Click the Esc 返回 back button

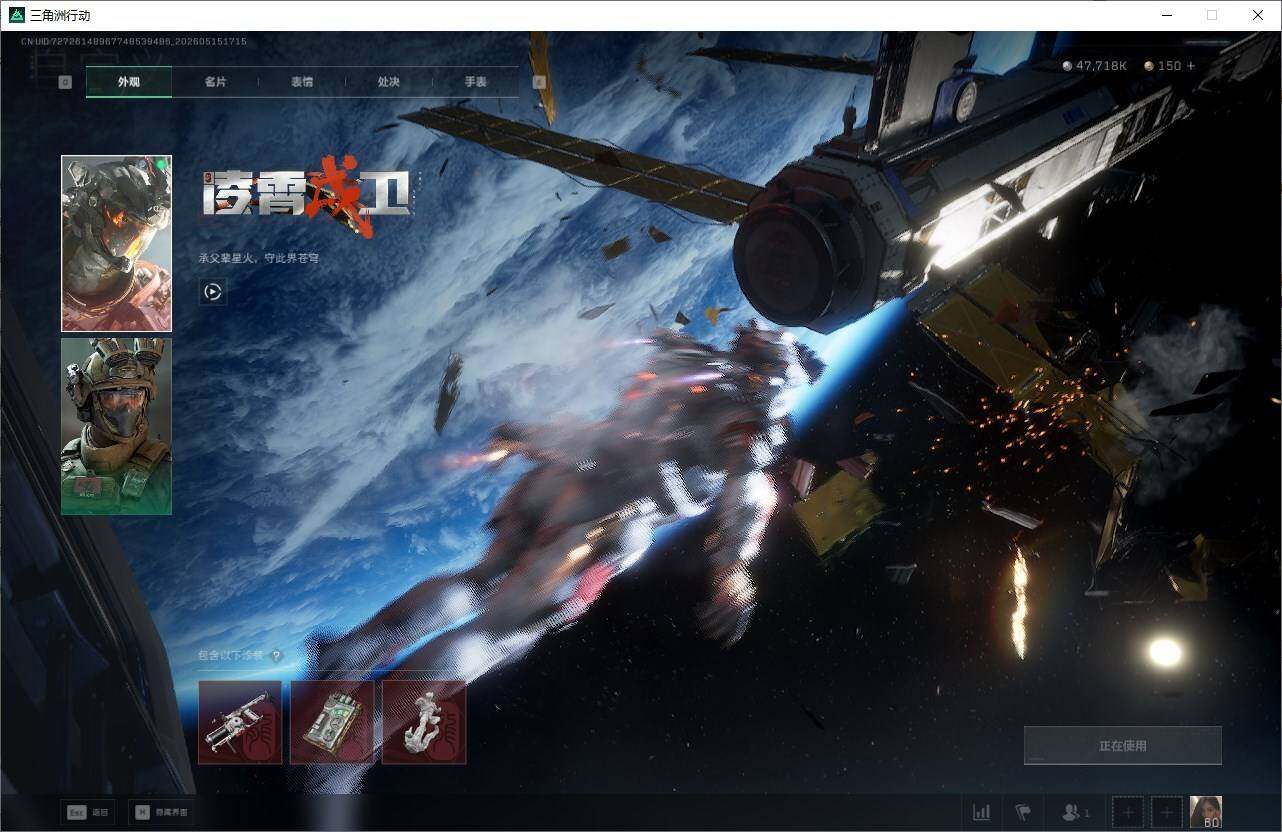tap(88, 813)
